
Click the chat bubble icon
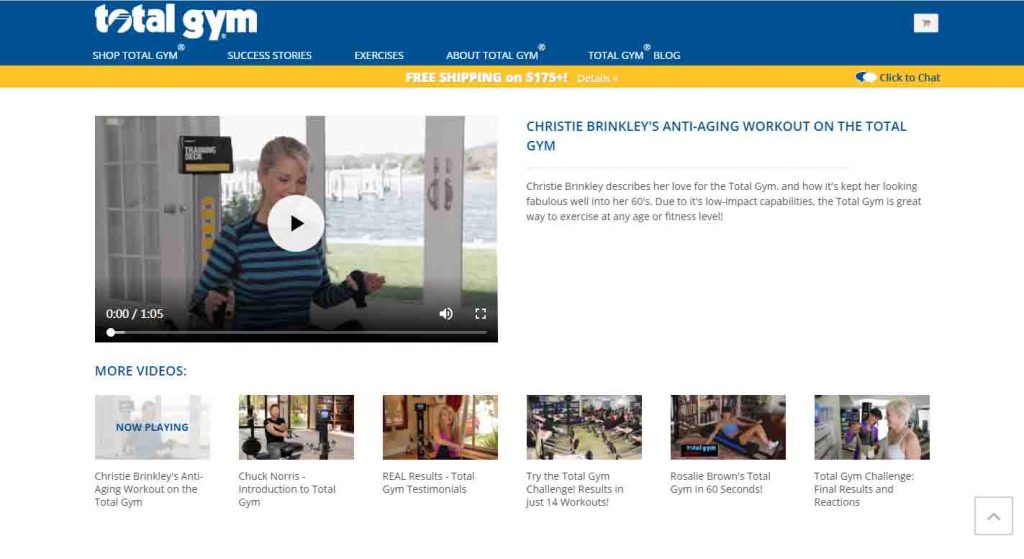click(865, 77)
